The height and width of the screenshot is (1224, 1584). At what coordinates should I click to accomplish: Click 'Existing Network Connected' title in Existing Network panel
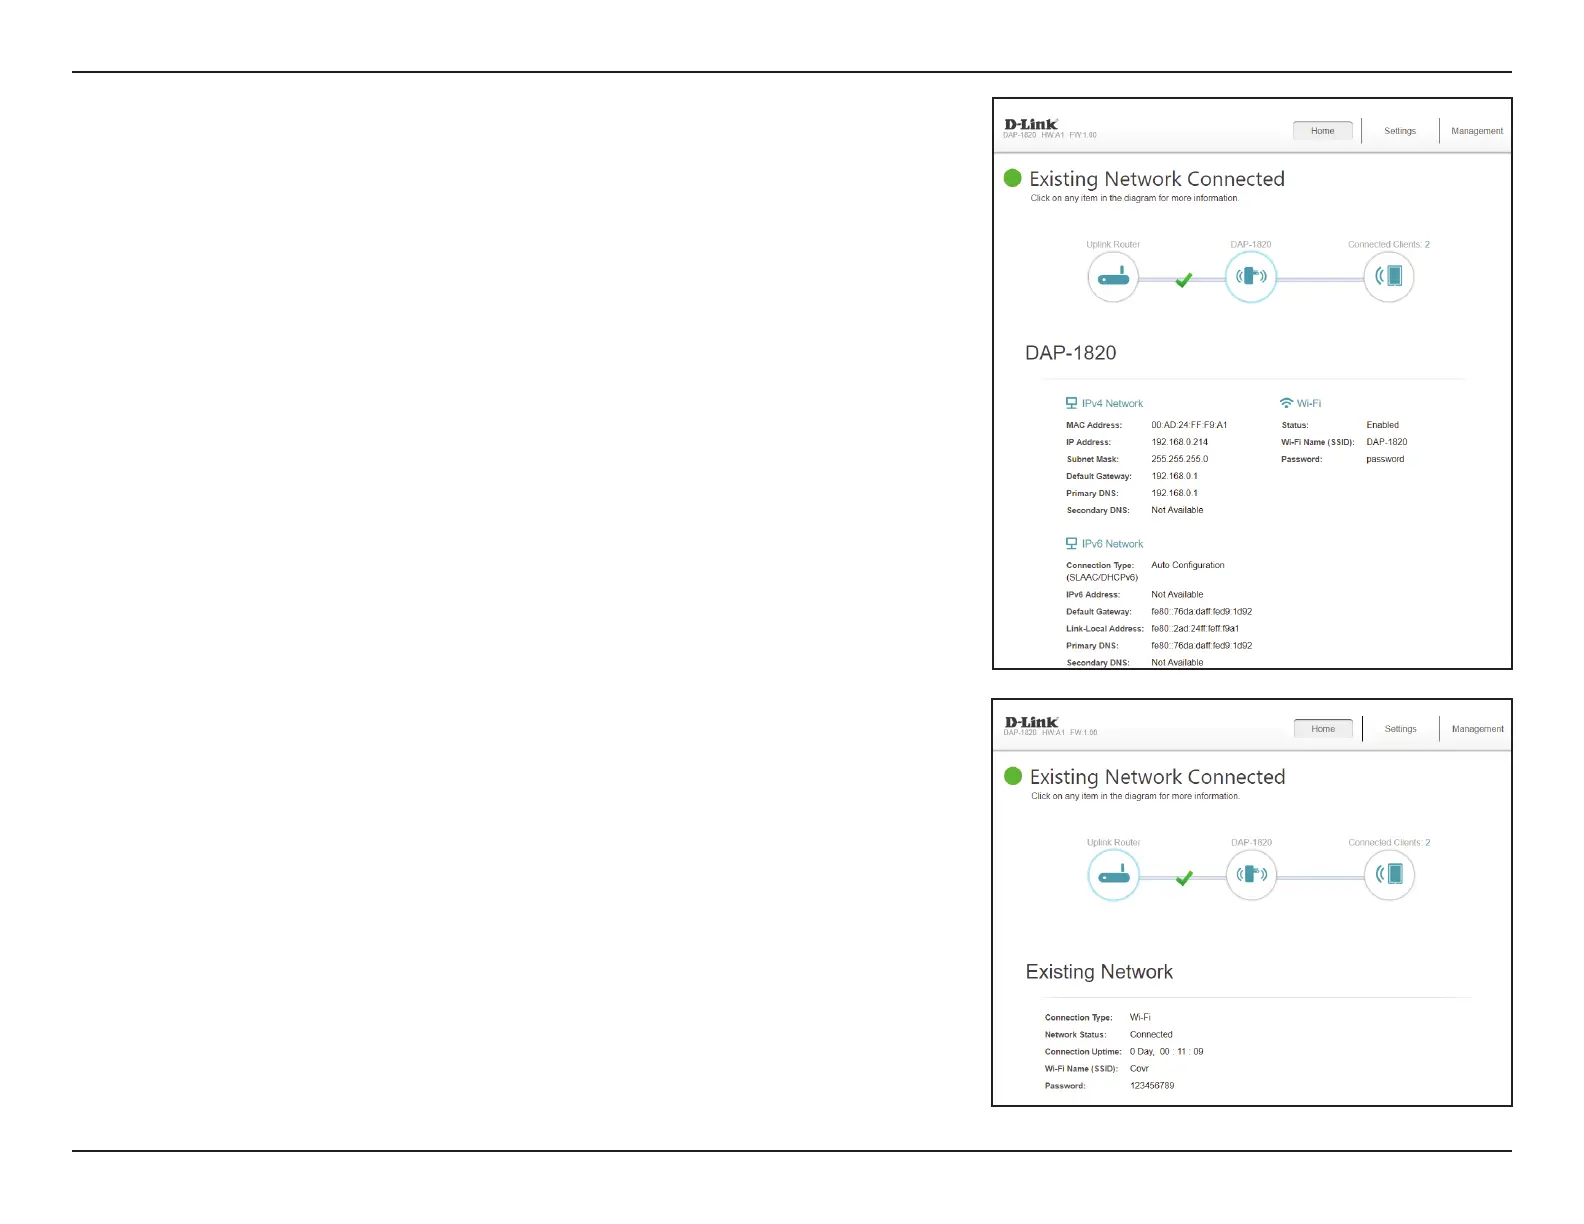[x=1158, y=777]
